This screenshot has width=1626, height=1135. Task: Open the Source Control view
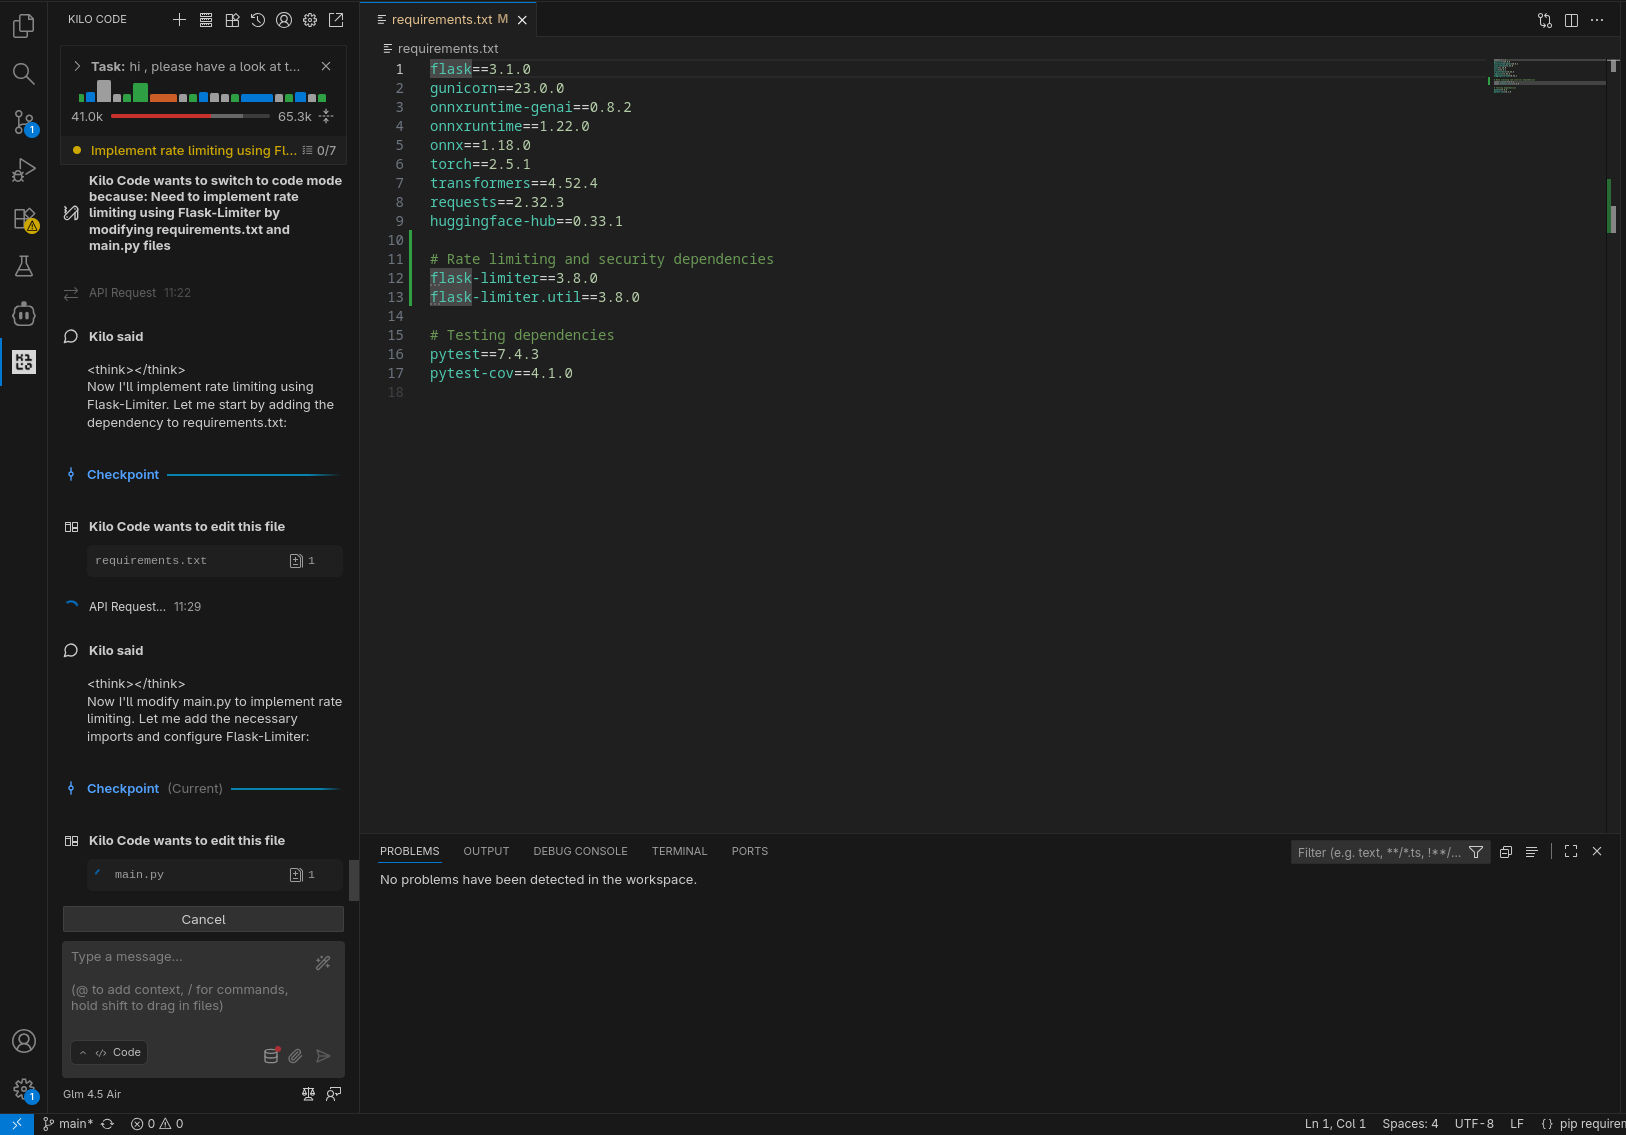[24, 122]
